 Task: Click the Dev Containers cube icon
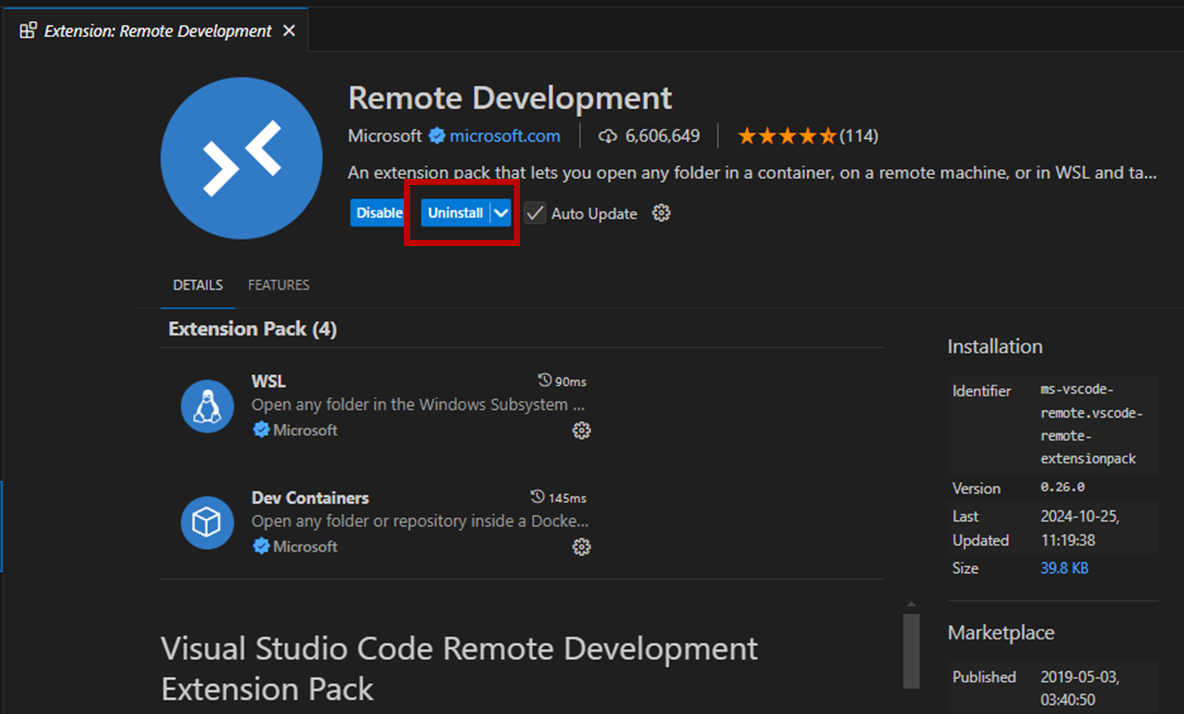click(207, 522)
